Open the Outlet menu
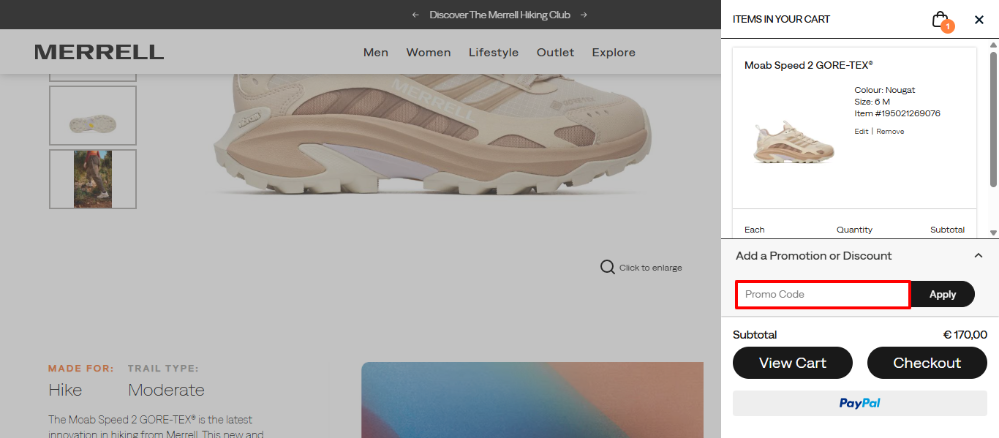This screenshot has height=438, width=999. [555, 52]
